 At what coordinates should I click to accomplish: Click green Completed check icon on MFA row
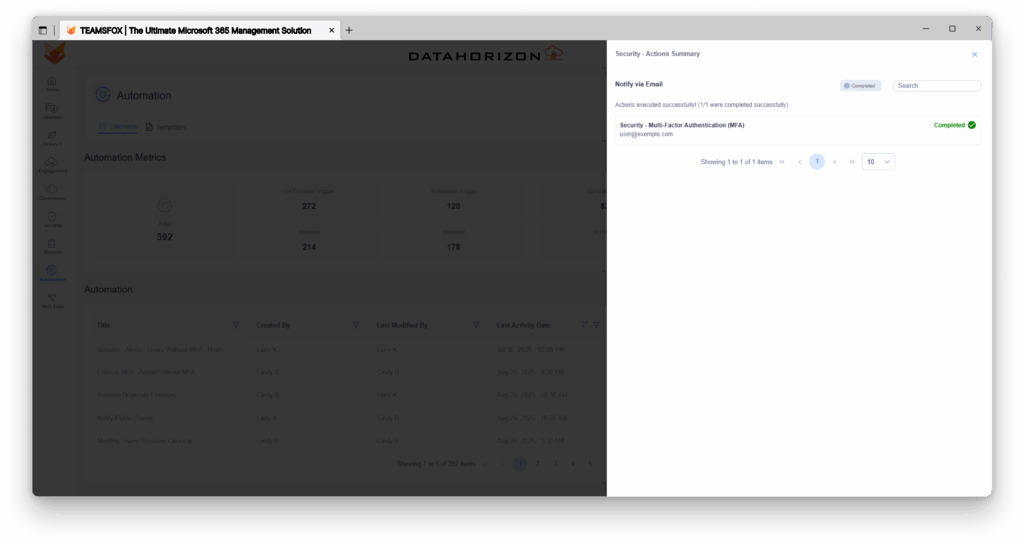coord(972,125)
